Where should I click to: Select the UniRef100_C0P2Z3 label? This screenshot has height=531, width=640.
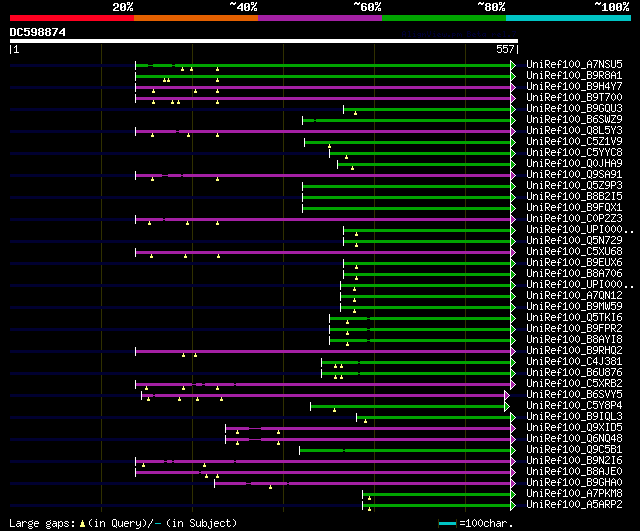click(x=574, y=219)
